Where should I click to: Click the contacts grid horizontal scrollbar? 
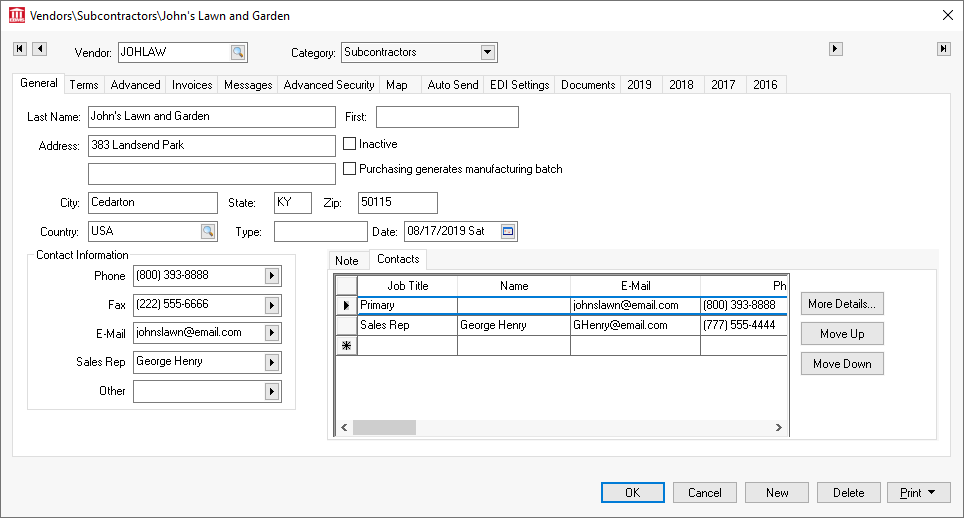coord(559,428)
